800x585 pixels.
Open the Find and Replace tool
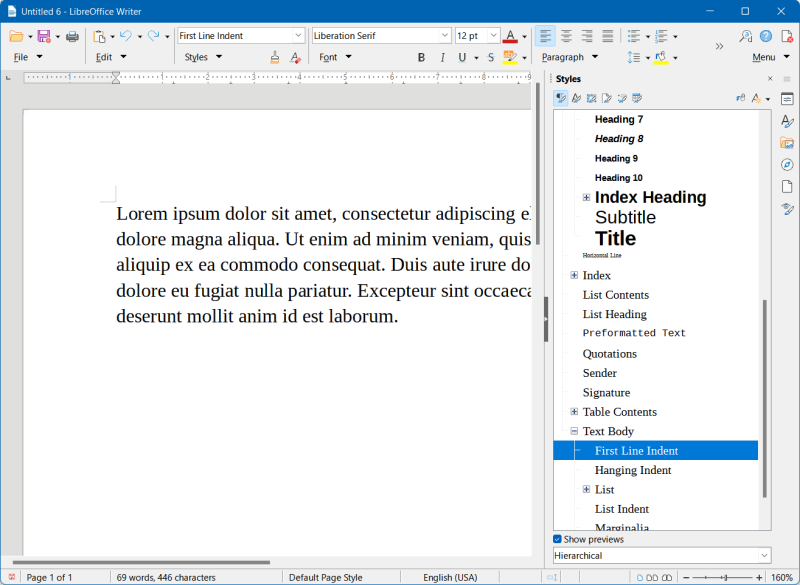pos(745,35)
